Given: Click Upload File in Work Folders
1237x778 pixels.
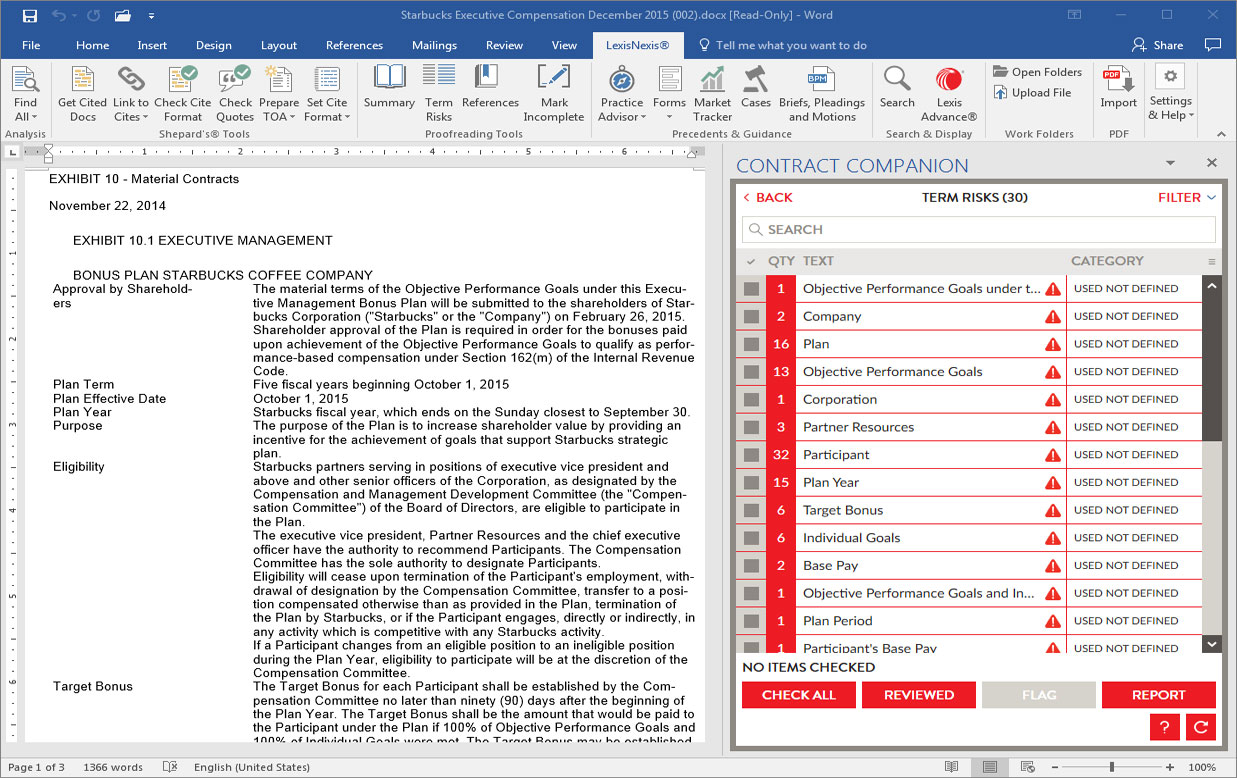Looking at the screenshot, I should point(1033,93).
